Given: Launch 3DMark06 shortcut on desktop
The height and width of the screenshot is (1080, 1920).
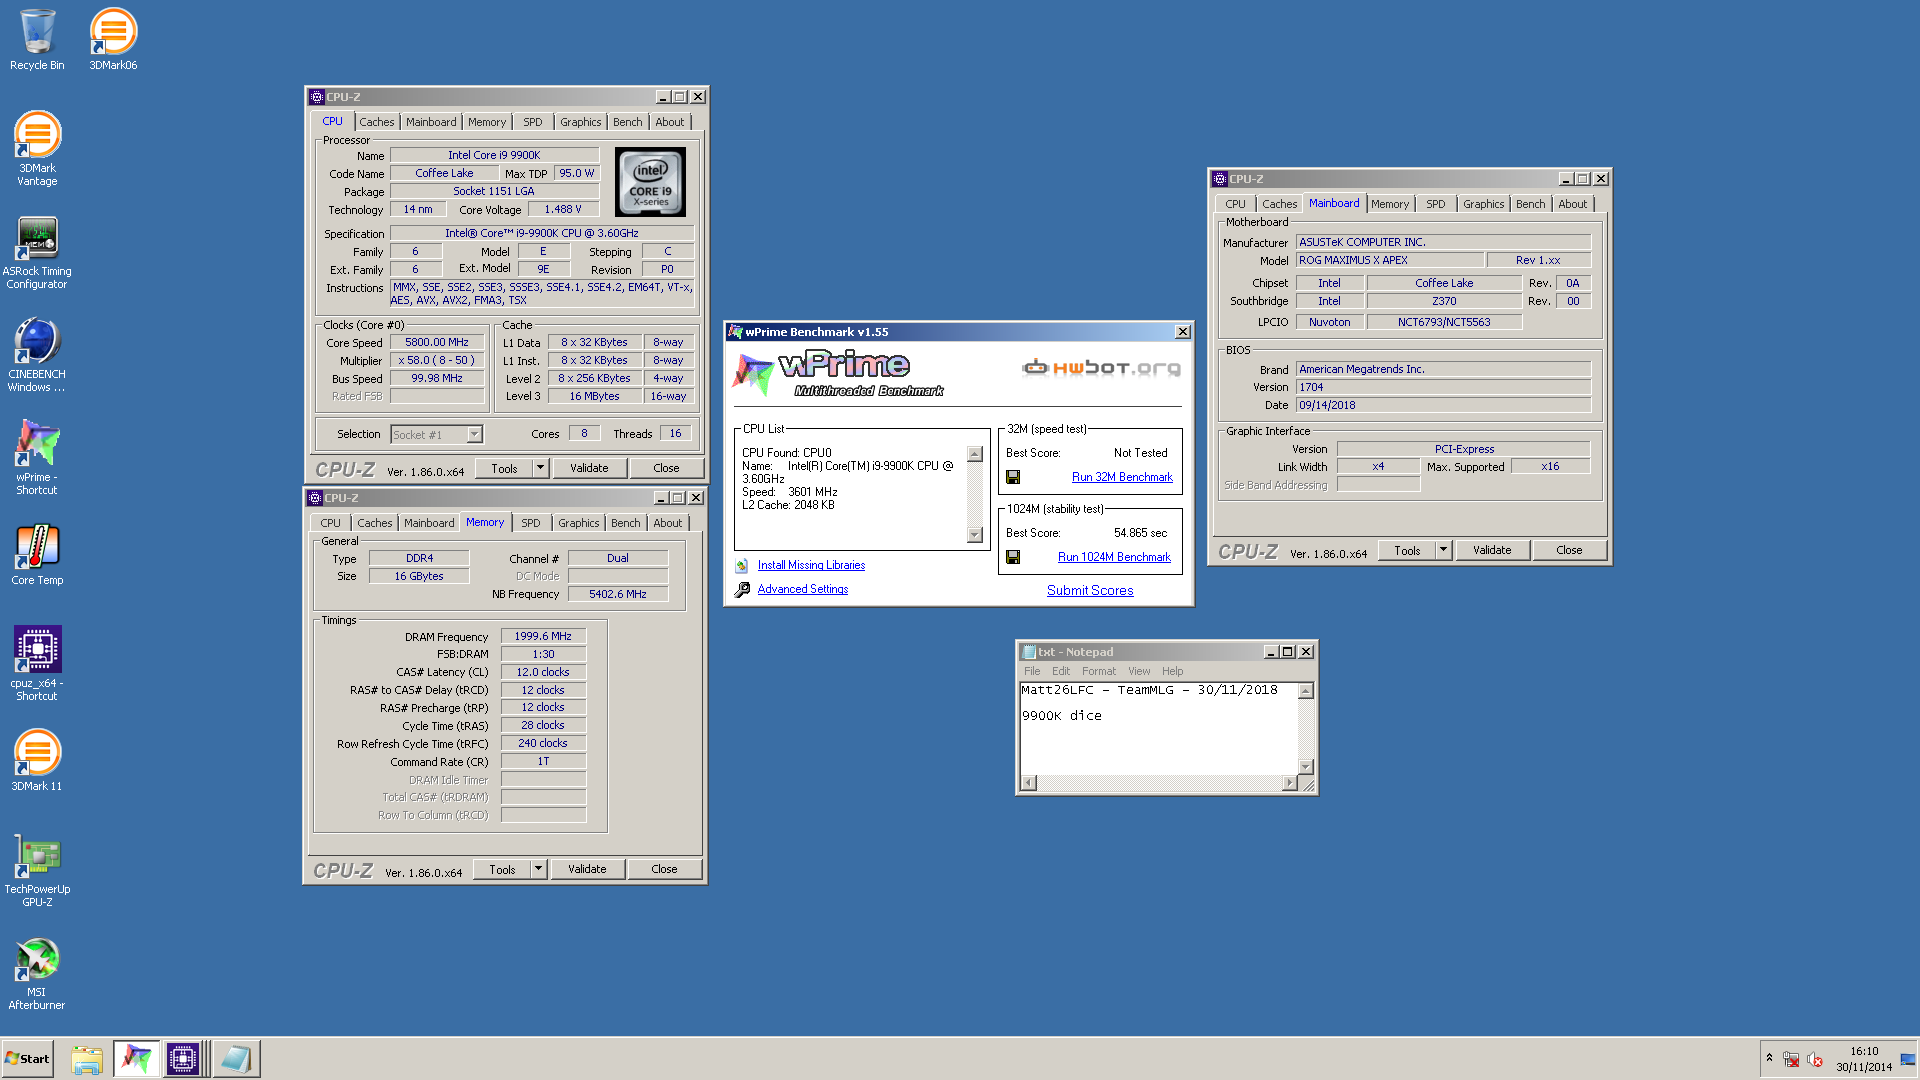Looking at the screenshot, I should pyautogui.click(x=113, y=40).
